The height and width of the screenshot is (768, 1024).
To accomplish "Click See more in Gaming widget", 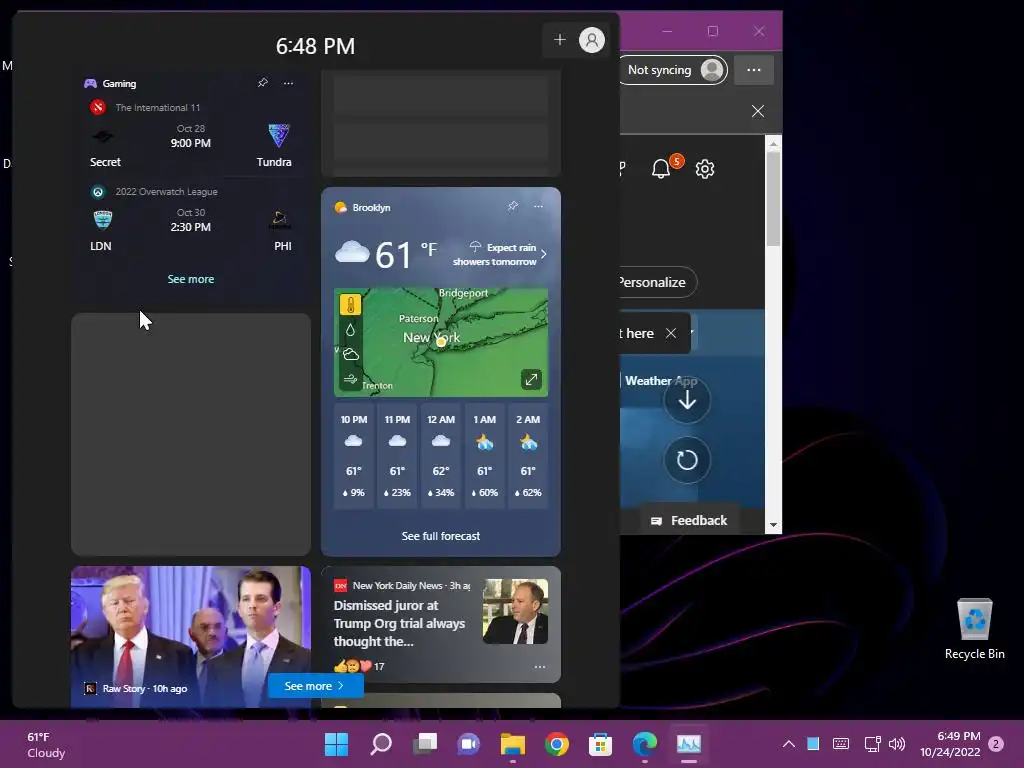I will [x=191, y=279].
